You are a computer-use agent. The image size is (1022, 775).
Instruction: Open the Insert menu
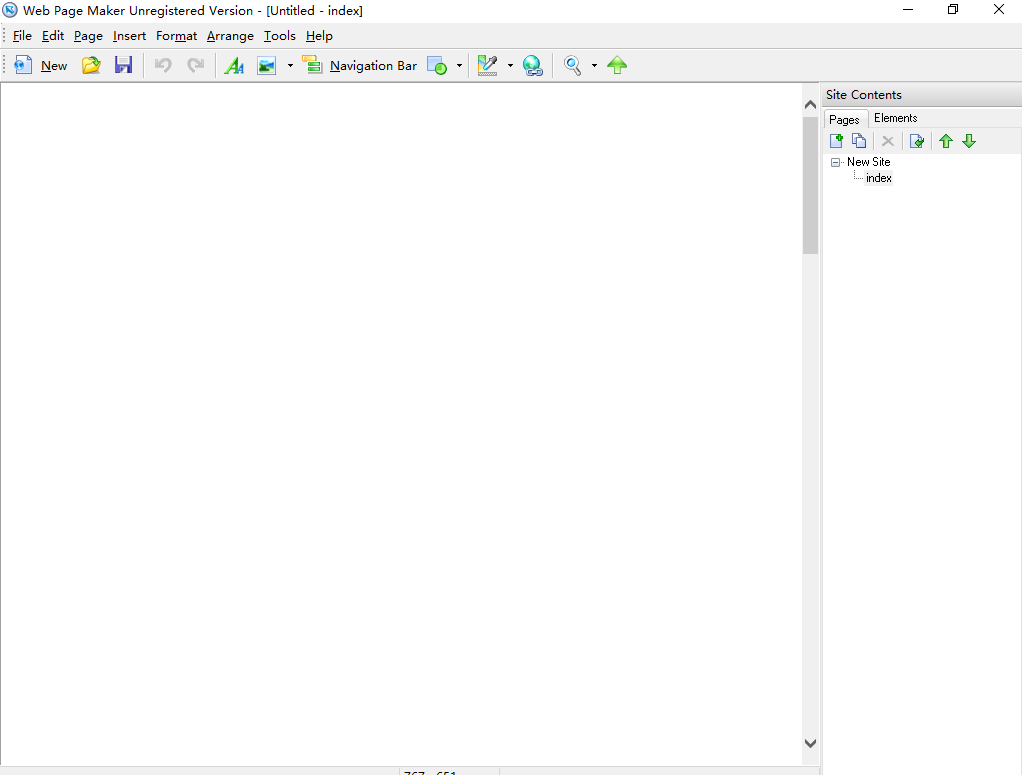click(129, 36)
